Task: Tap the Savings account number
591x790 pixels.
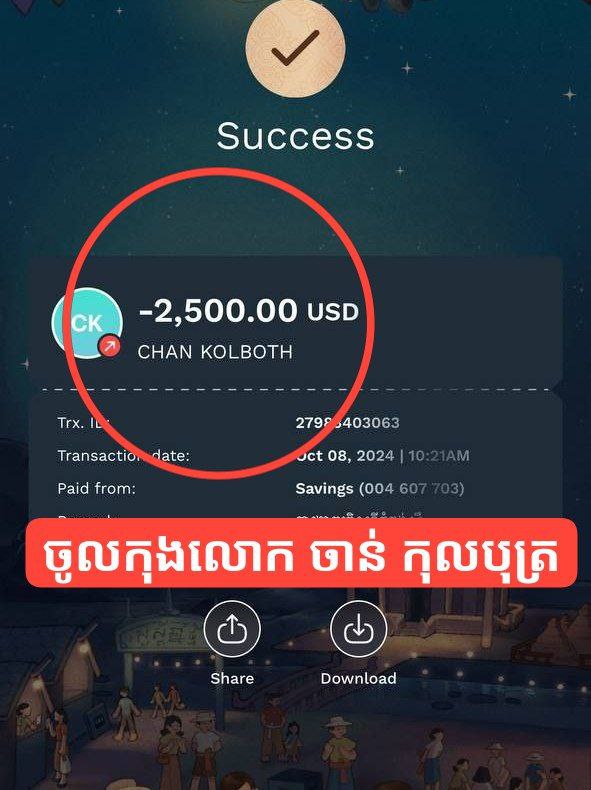Action: point(412,489)
